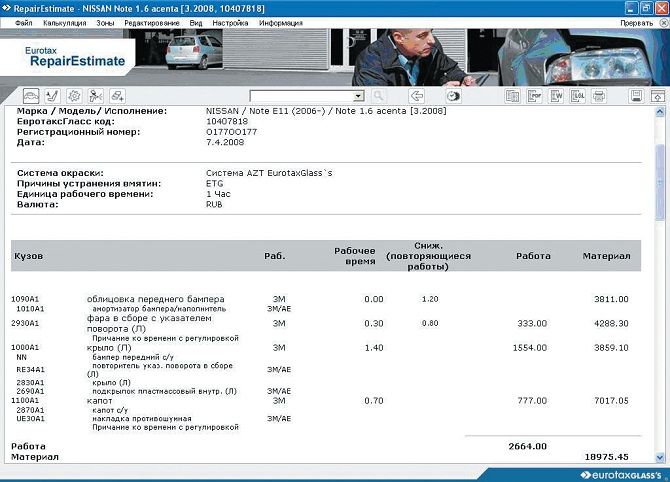Open the Калькуляция menu
Viewport: 670px width, 482px height.
pos(65,23)
